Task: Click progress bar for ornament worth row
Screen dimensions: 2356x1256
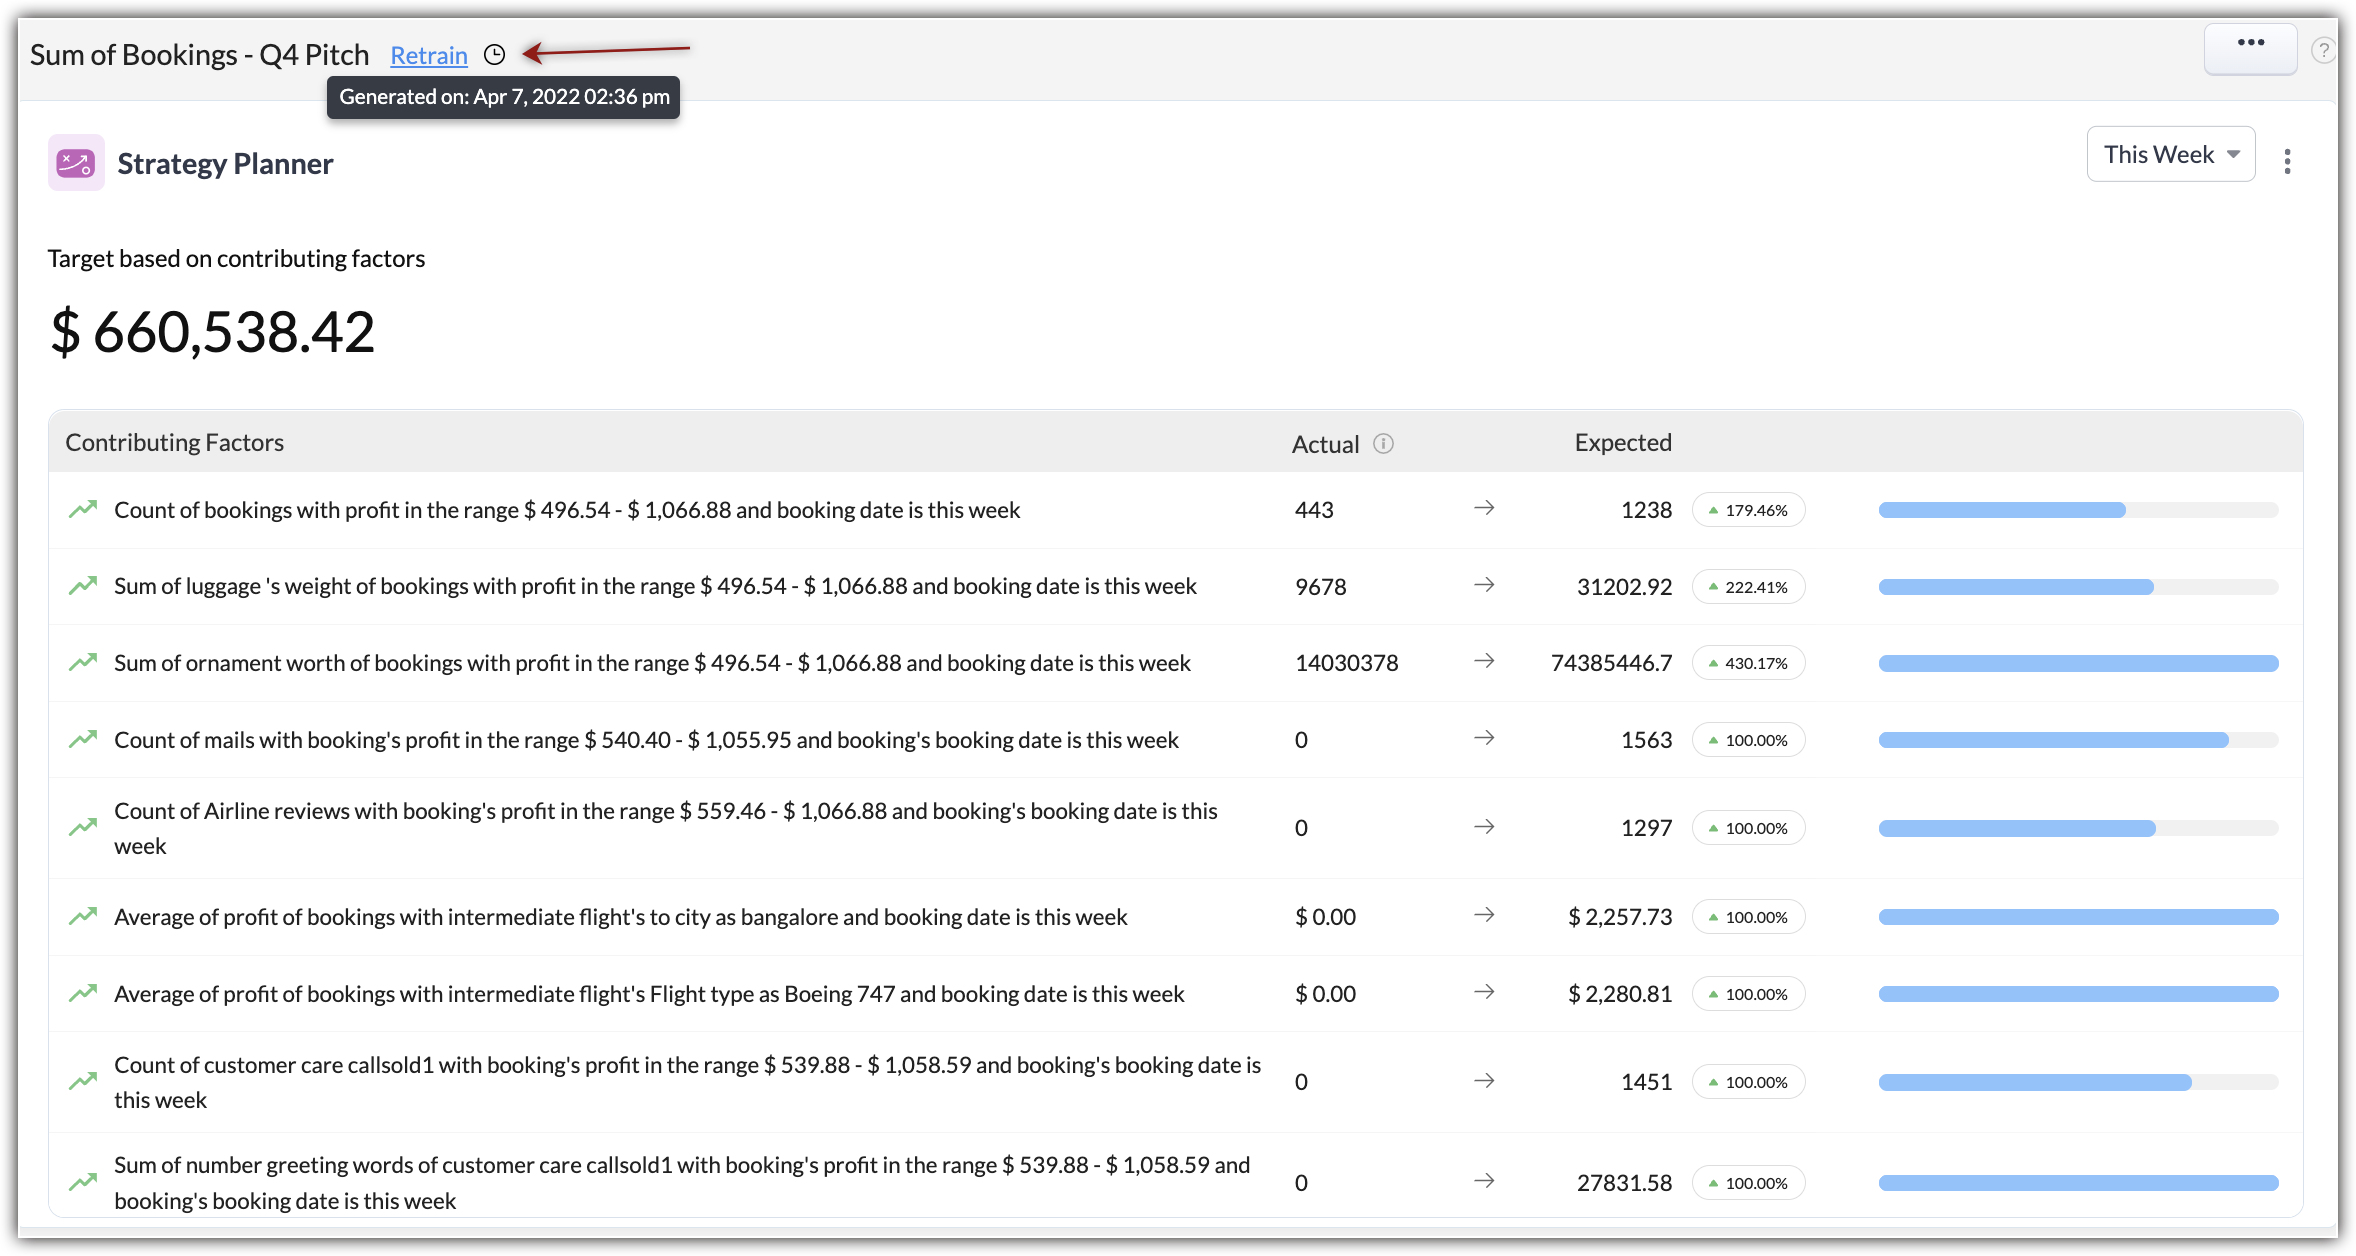Action: pos(2078,663)
